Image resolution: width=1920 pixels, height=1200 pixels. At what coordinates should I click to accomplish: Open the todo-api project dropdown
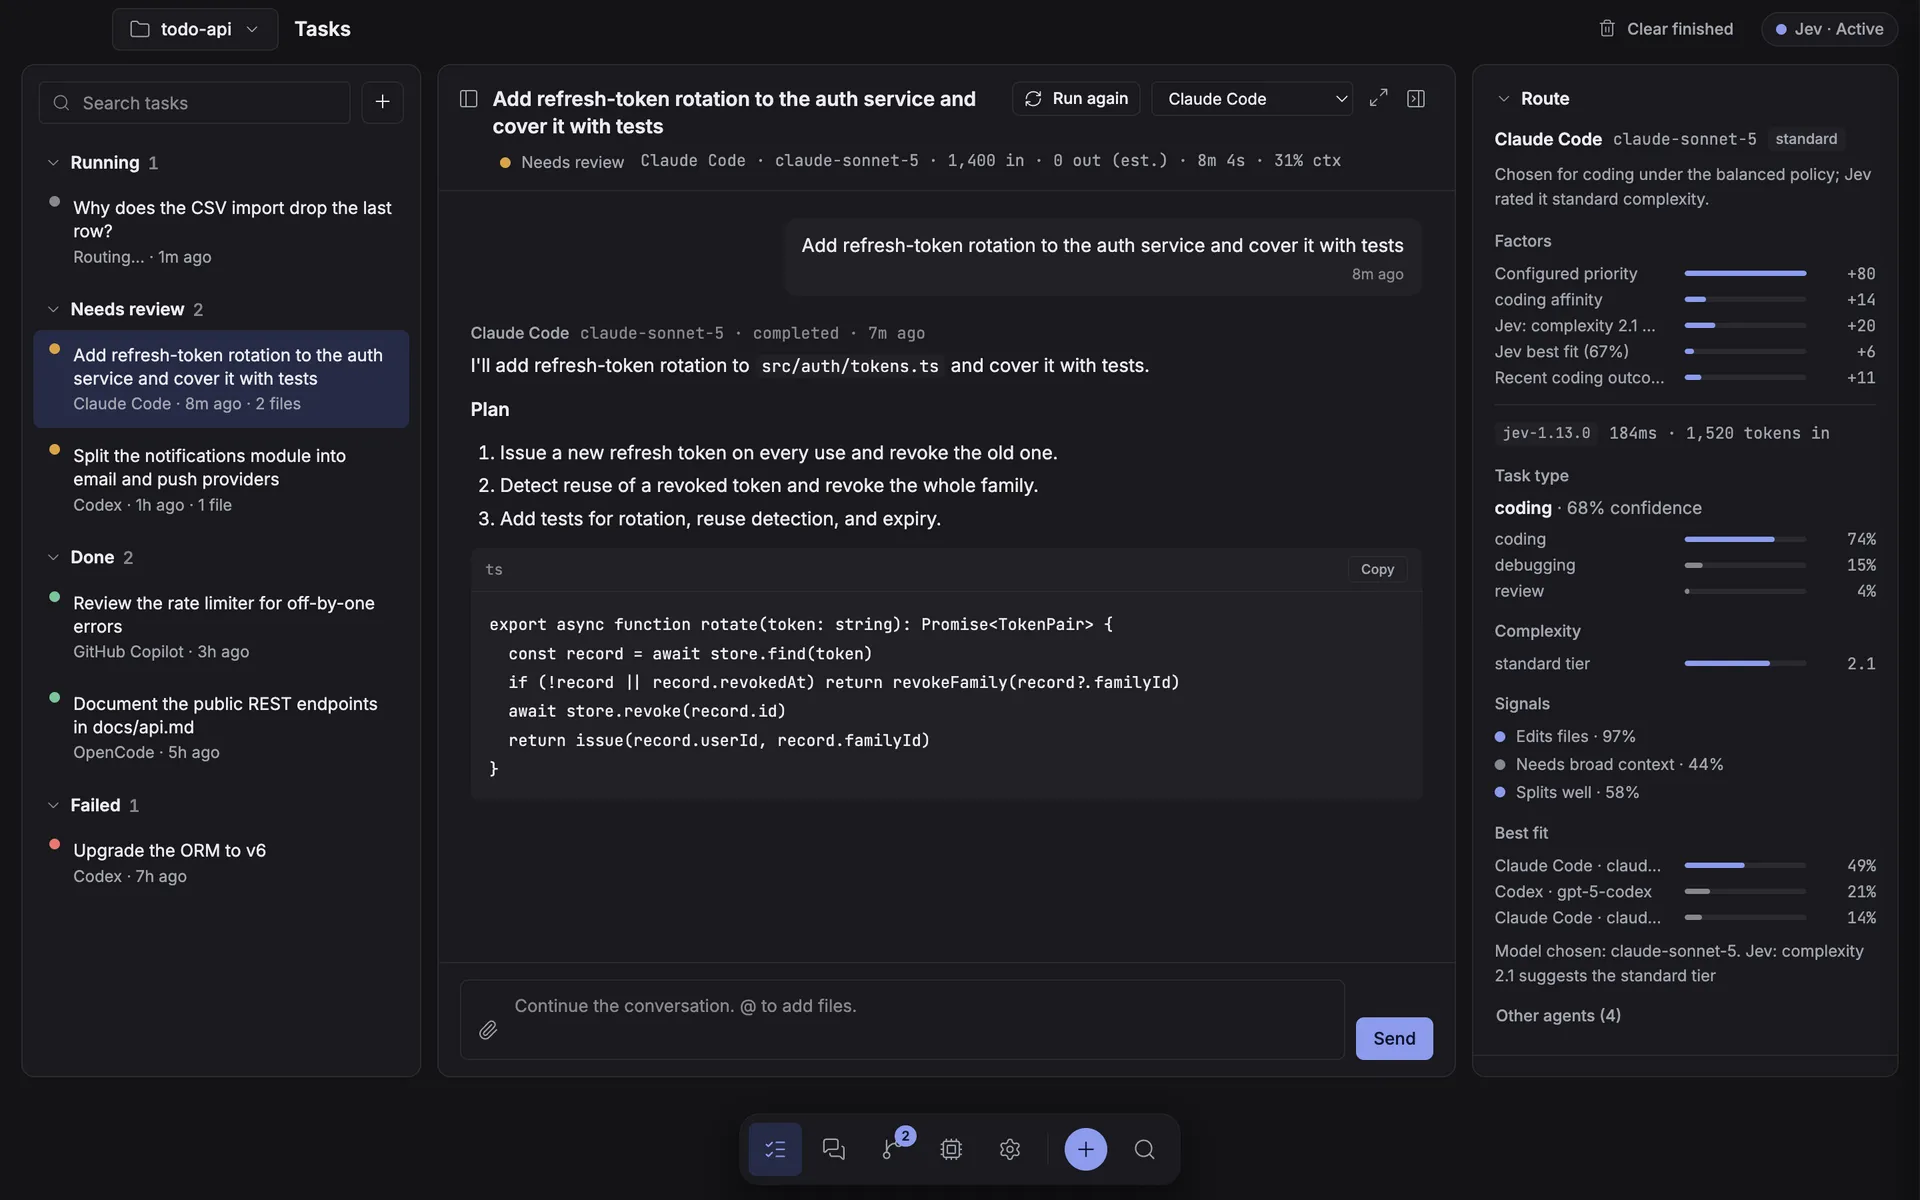(x=195, y=29)
